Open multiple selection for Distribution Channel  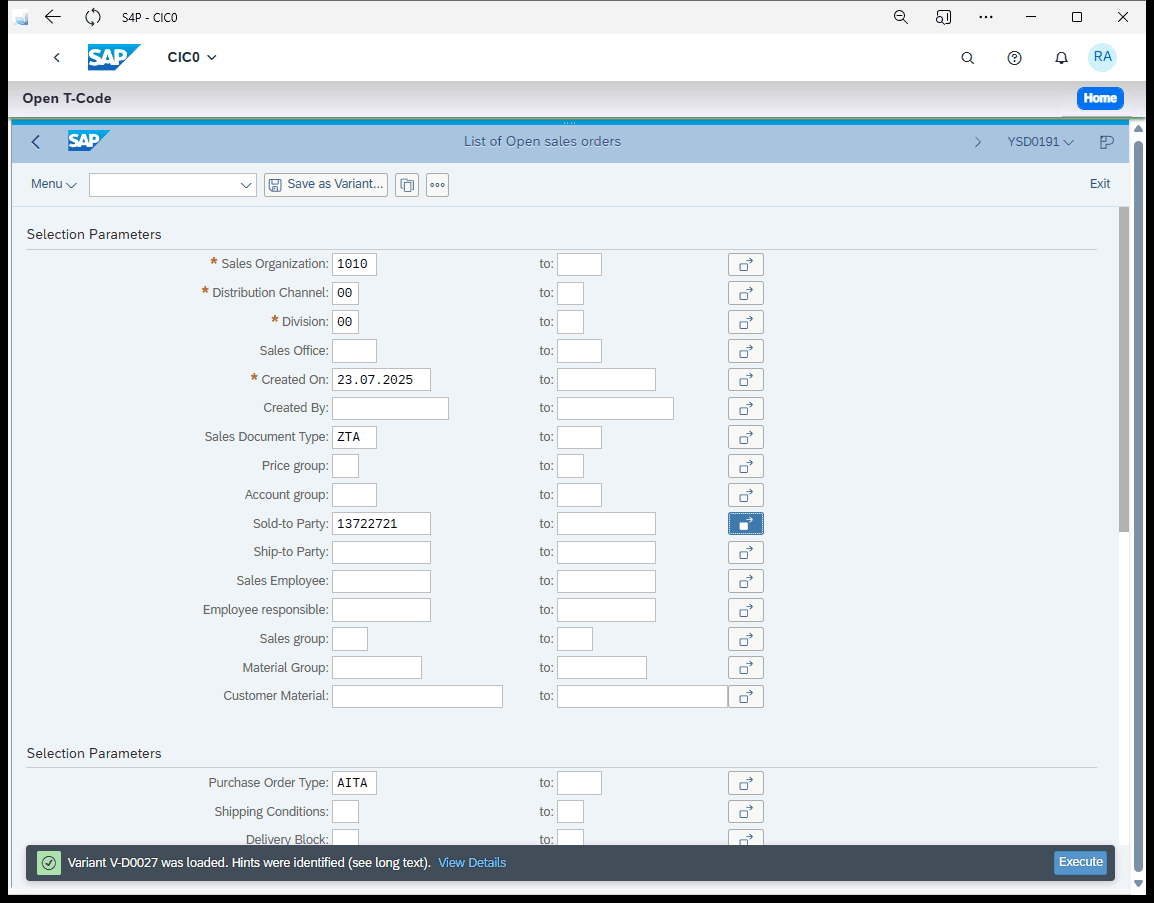point(746,294)
